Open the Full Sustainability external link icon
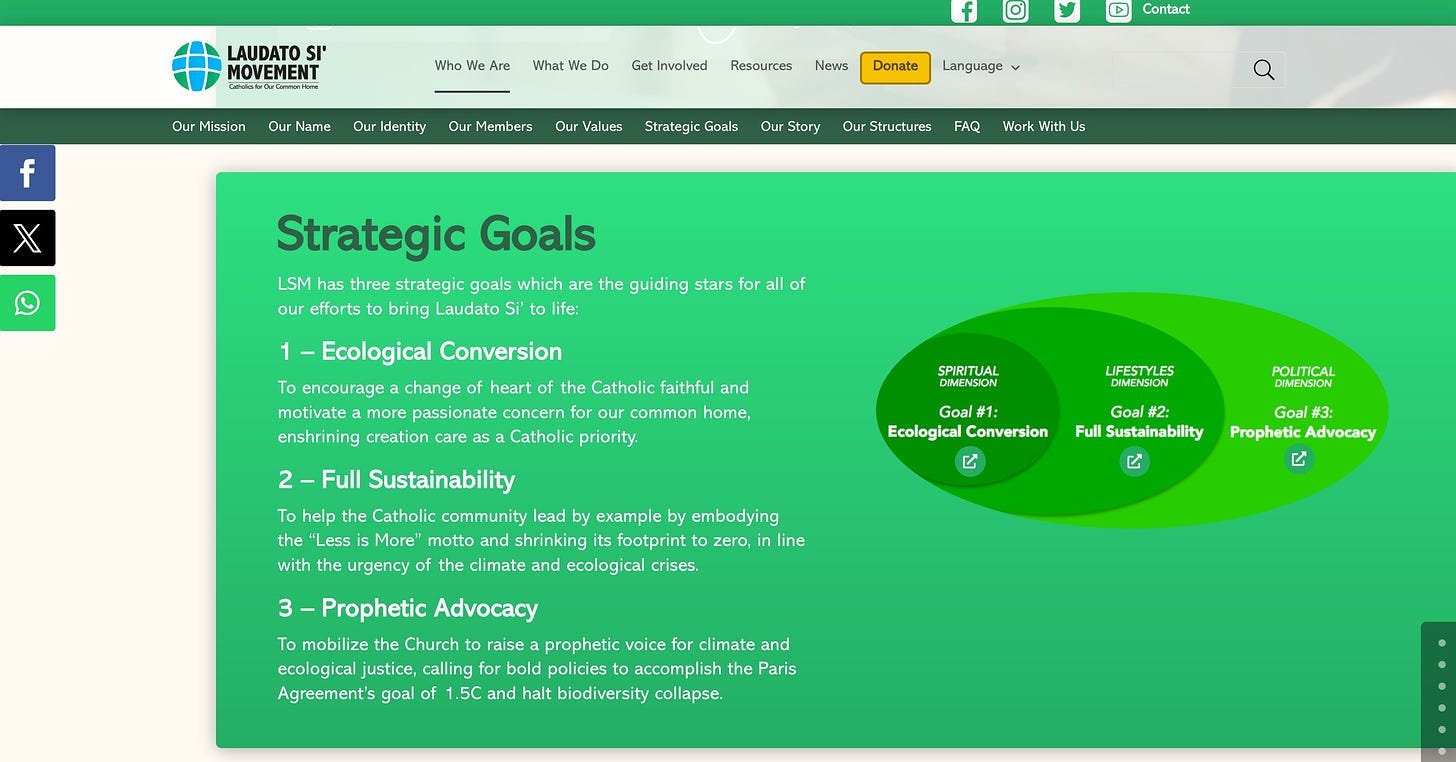Screen dimensions: 1456x762 click(x=1134, y=461)
